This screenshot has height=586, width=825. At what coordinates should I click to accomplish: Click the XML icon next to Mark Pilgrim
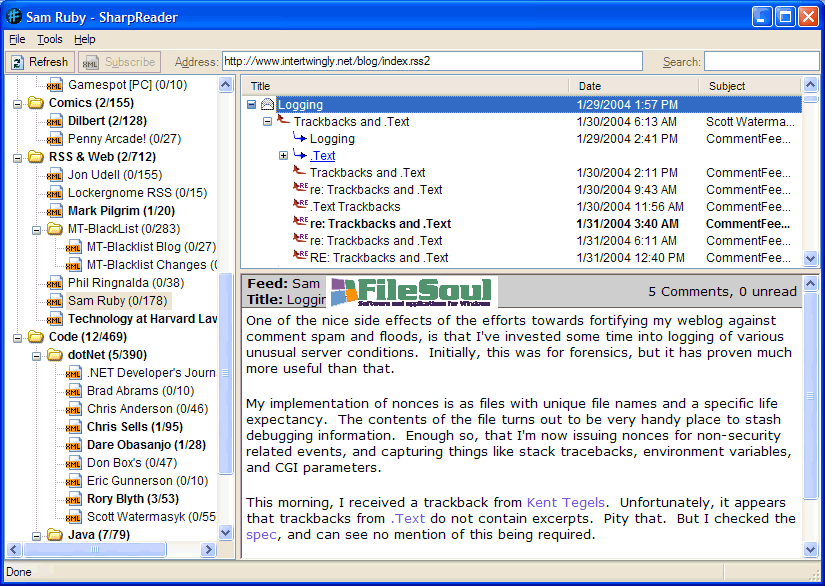pyautogui.click(x=54, y=211)
